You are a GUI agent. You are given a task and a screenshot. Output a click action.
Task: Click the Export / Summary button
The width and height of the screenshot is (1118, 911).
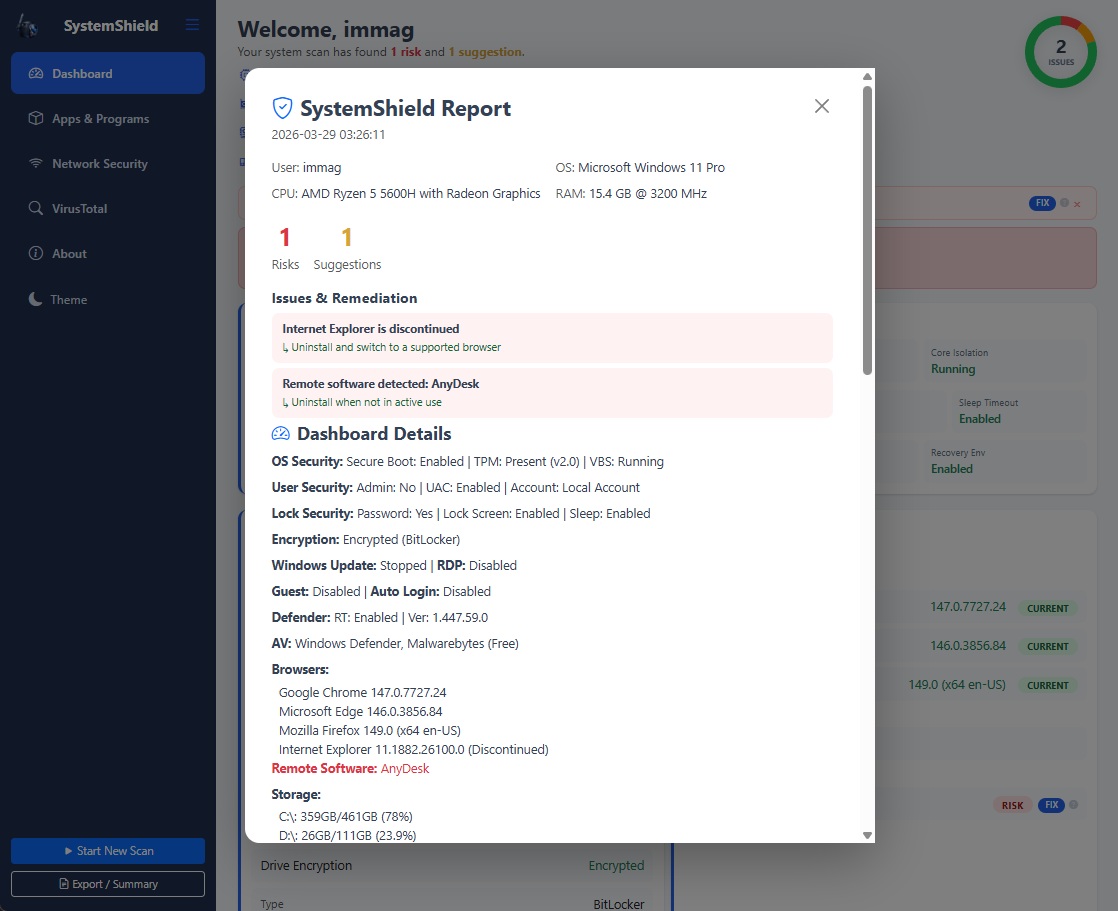(107, 884)
